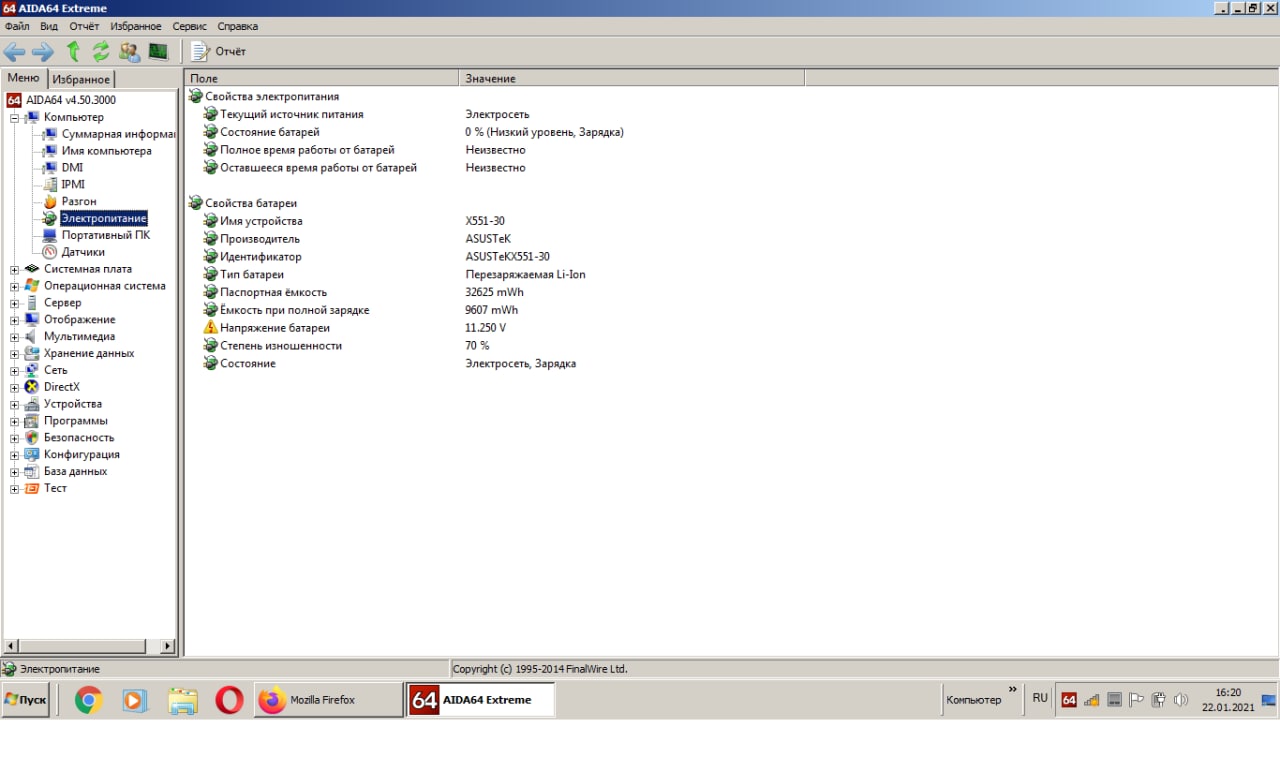The image size is (1280, 757).
Task: Switch to the Mozilla Firefox taskbar button
Action: point(329,700)
